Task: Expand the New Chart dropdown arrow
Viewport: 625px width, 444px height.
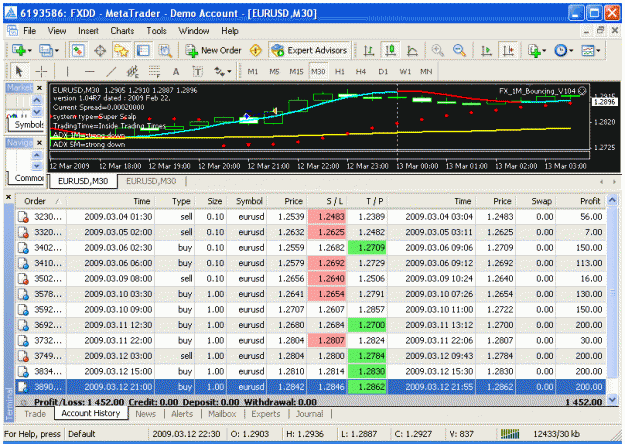Action: pos(29,51)
